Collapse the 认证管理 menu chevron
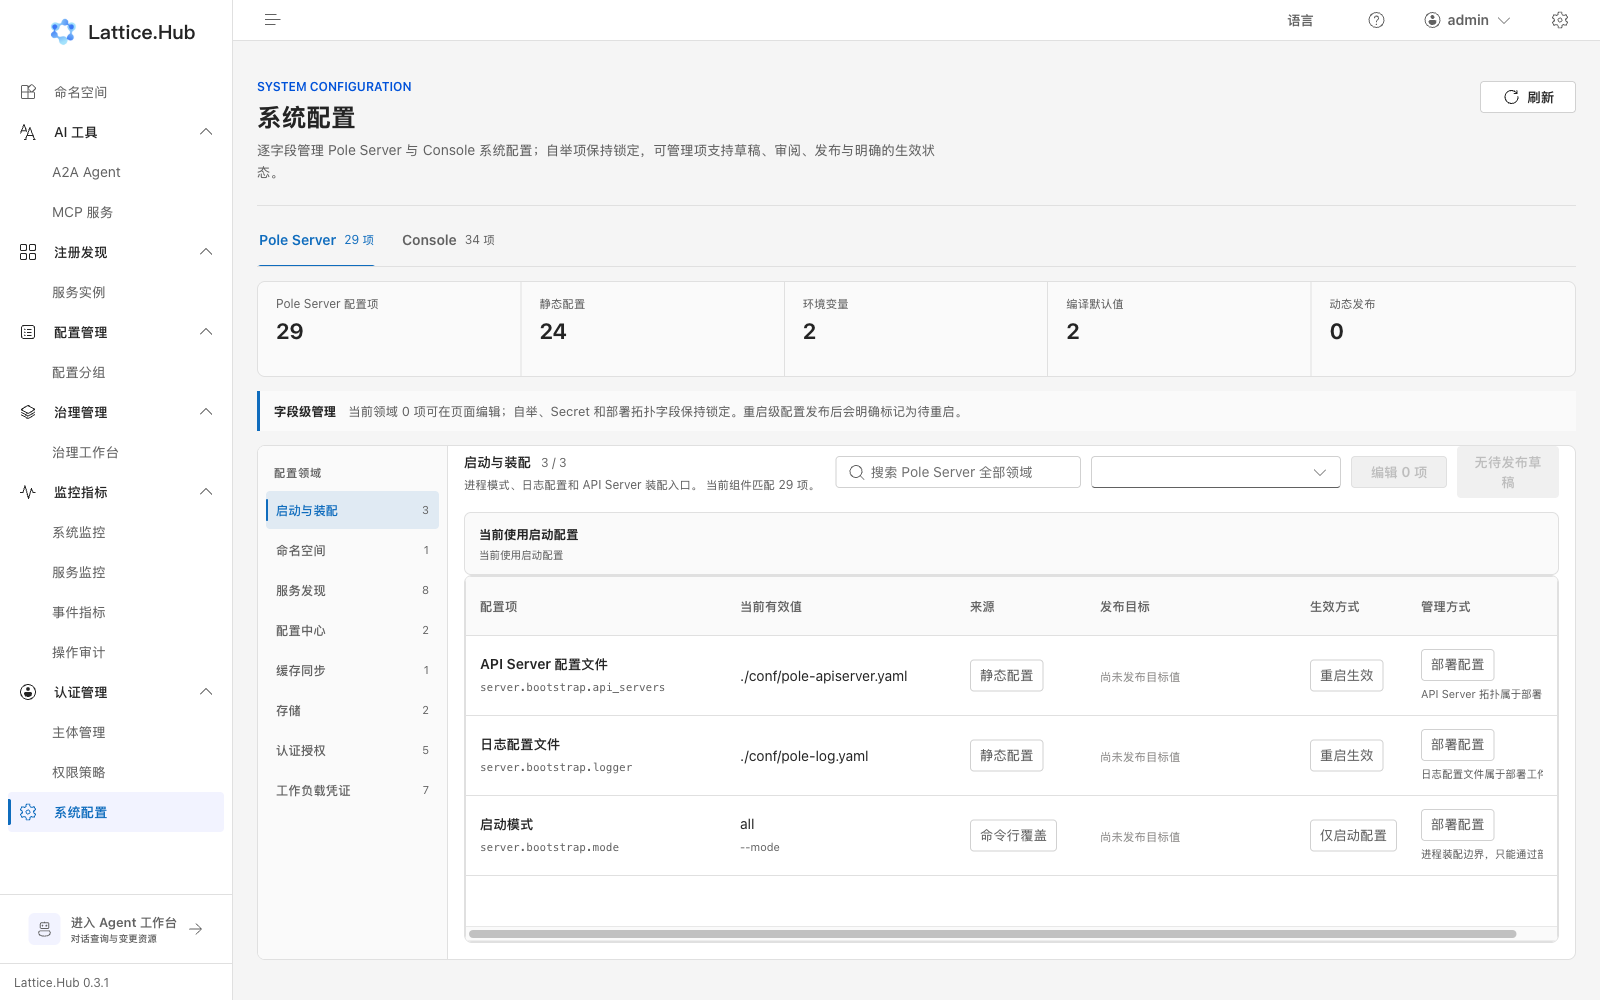The width and height of the screenshot is (1600, 1000). pyautogui.click(x=206, y=692)
